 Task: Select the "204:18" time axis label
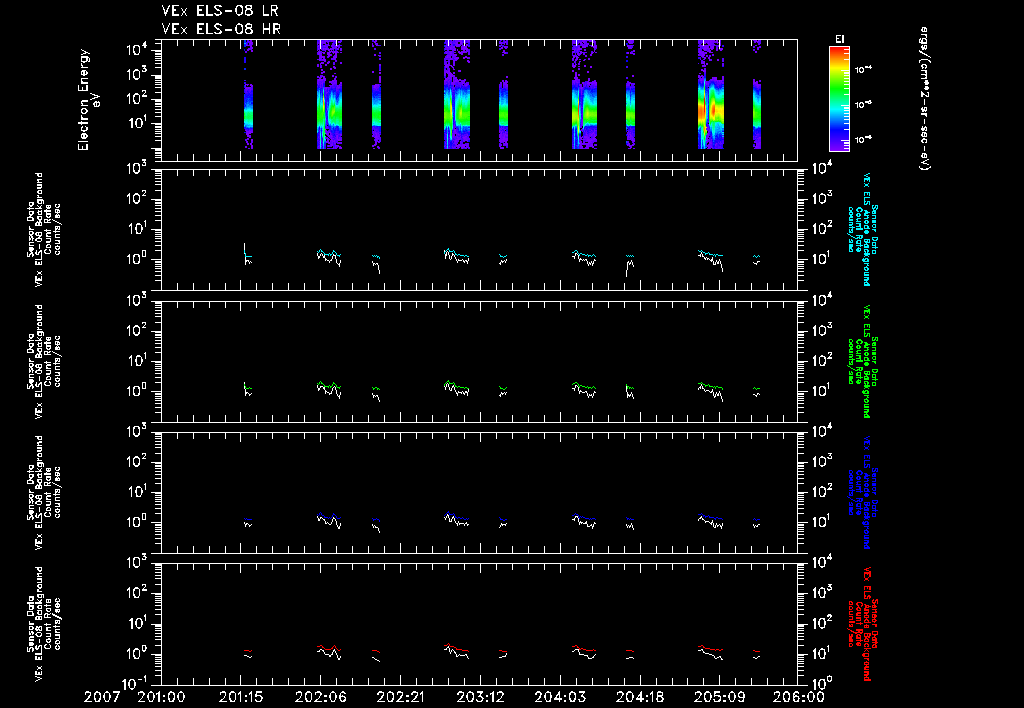[x=639, y=698]
